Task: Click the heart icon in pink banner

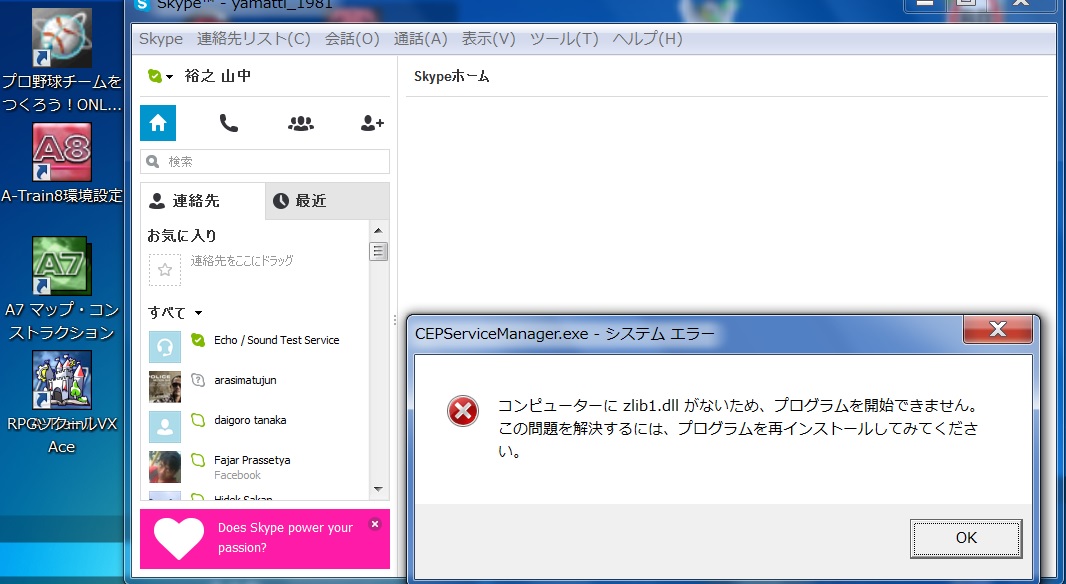Action: coord(179,538)
